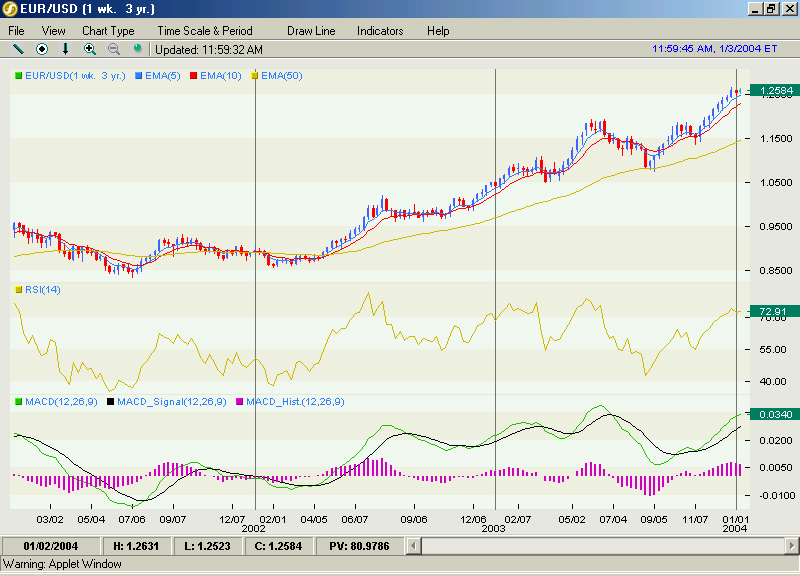Click the black MACD_Signal legend swatch
Viewport: 800px width, 576px height.
click(110, 402)
